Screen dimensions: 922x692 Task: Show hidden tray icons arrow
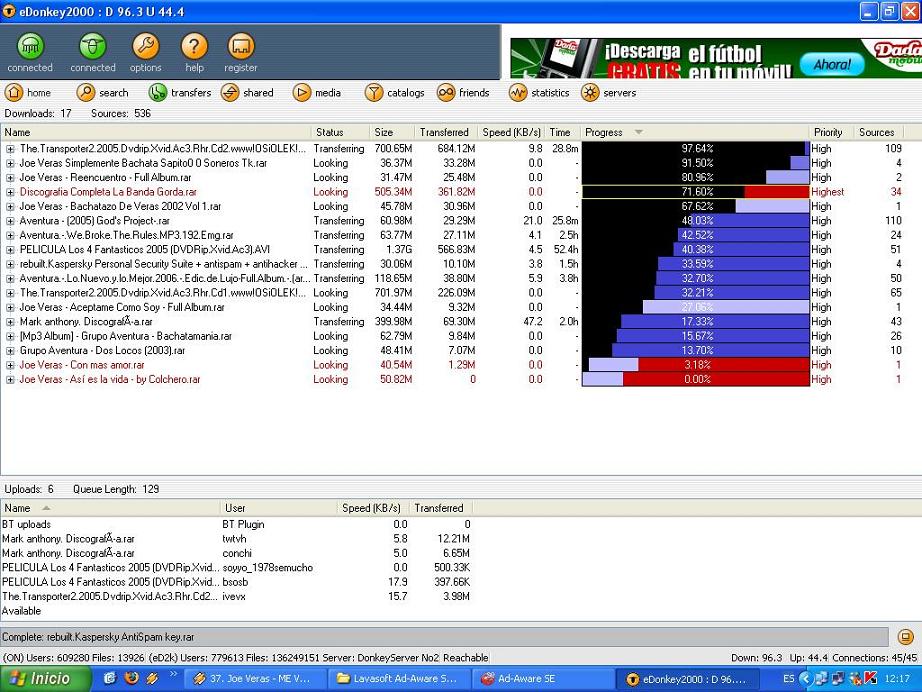806,679
